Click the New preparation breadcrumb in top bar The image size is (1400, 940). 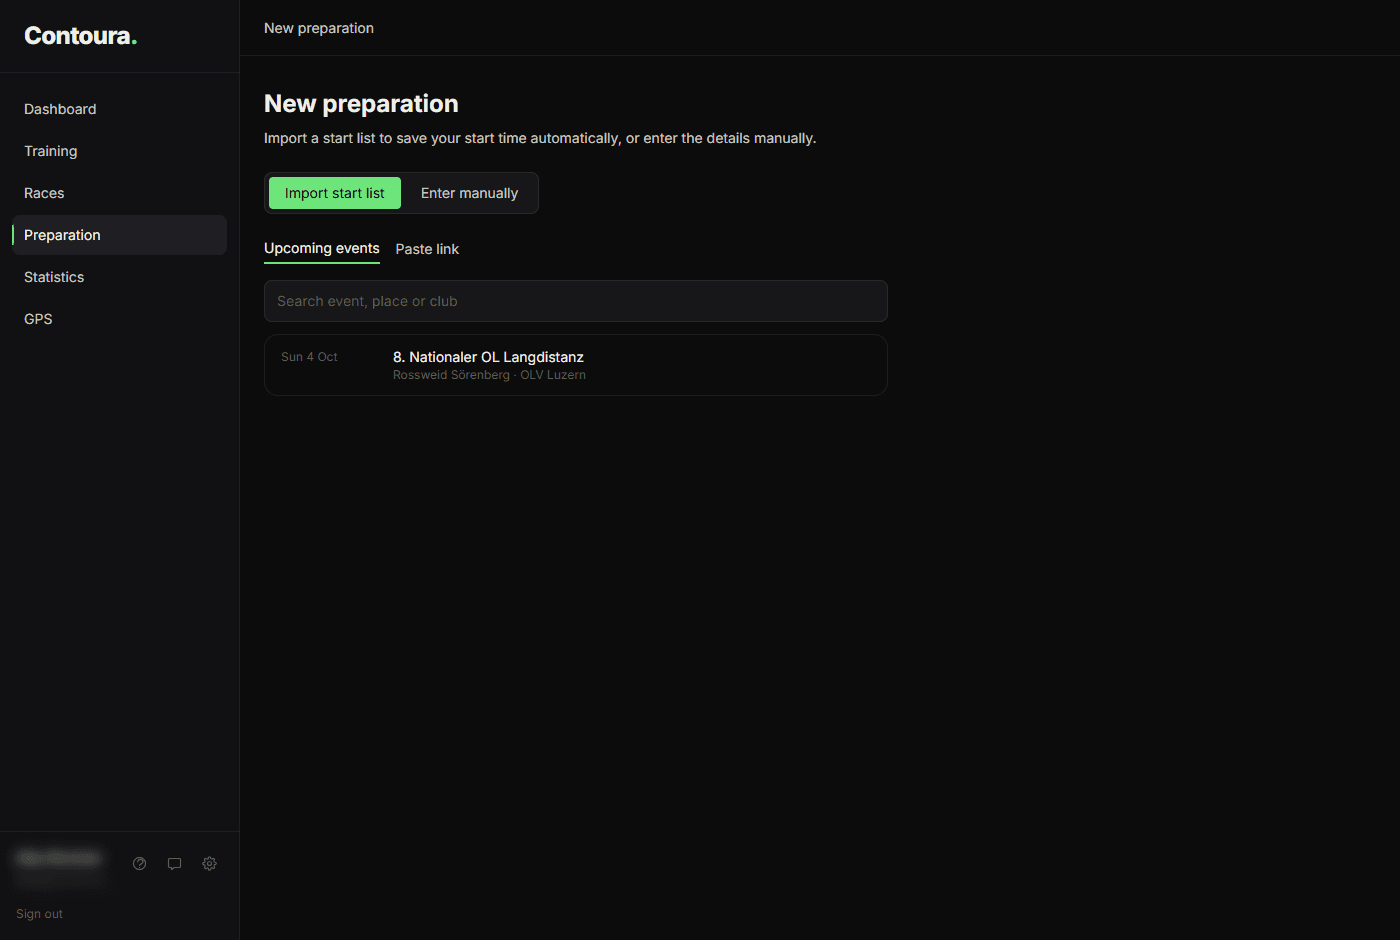point(319,28)
